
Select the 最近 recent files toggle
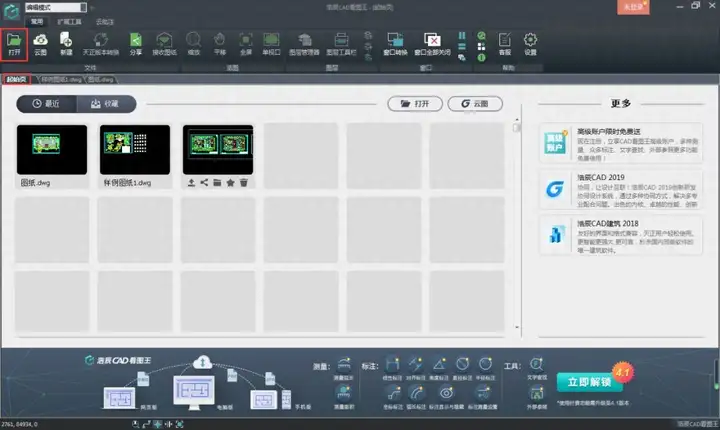pyautogui.click(x=46, y=104)
